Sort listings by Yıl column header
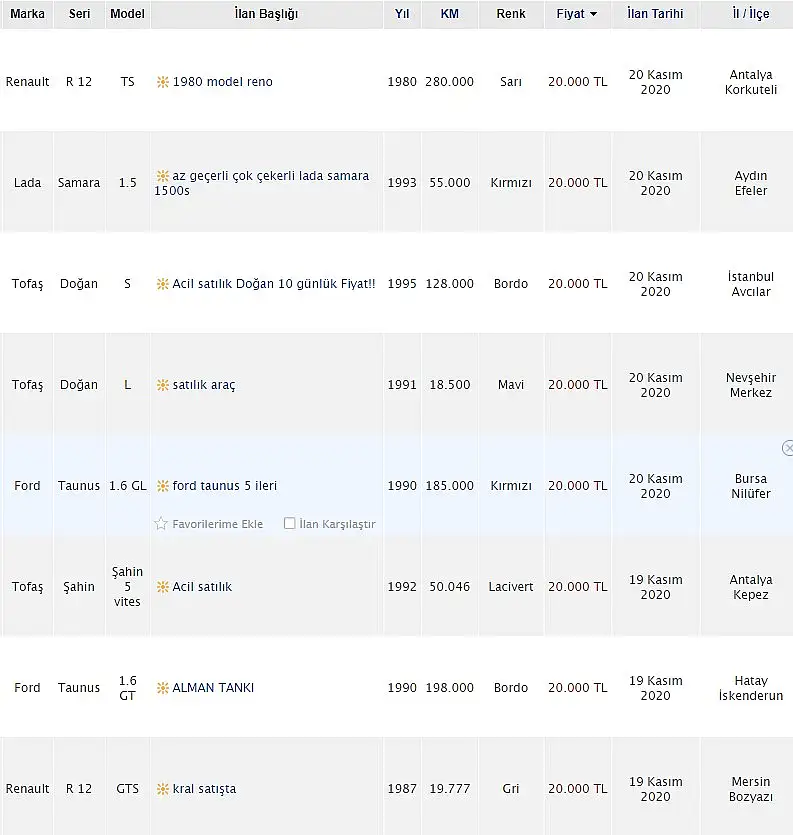Viewport: 793px width, 835px height. point(402,14)
